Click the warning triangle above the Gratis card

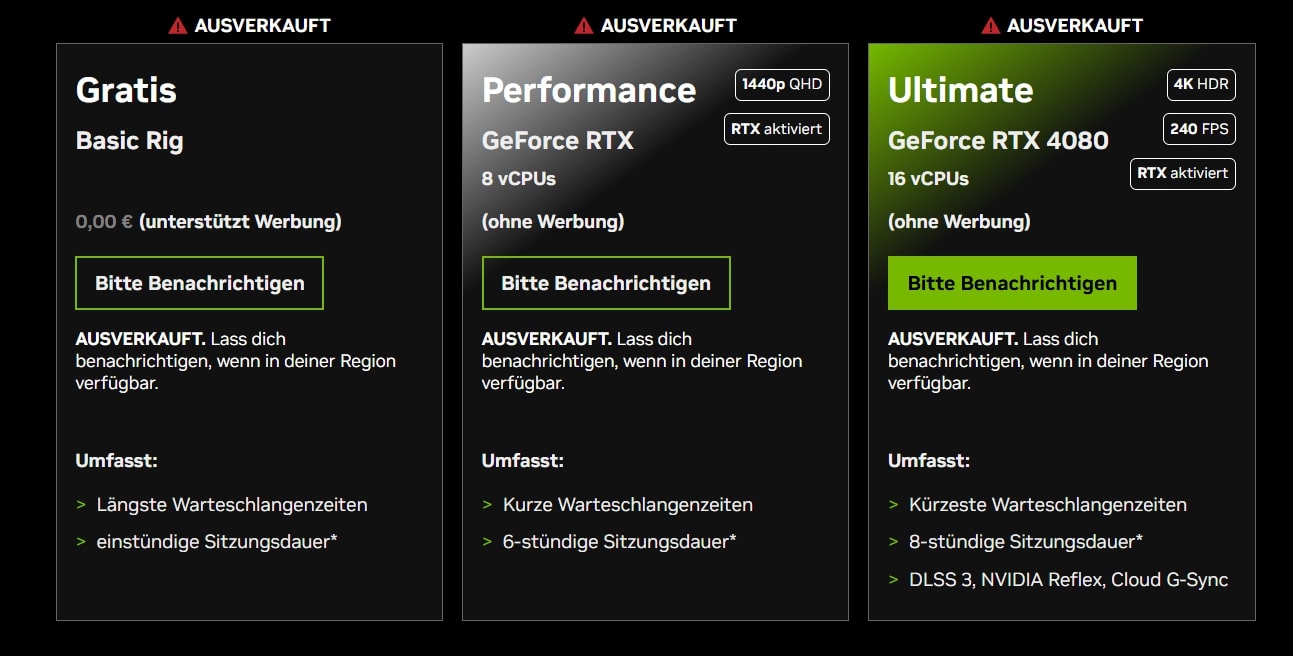pyautogui.click(x=177, y=26)
